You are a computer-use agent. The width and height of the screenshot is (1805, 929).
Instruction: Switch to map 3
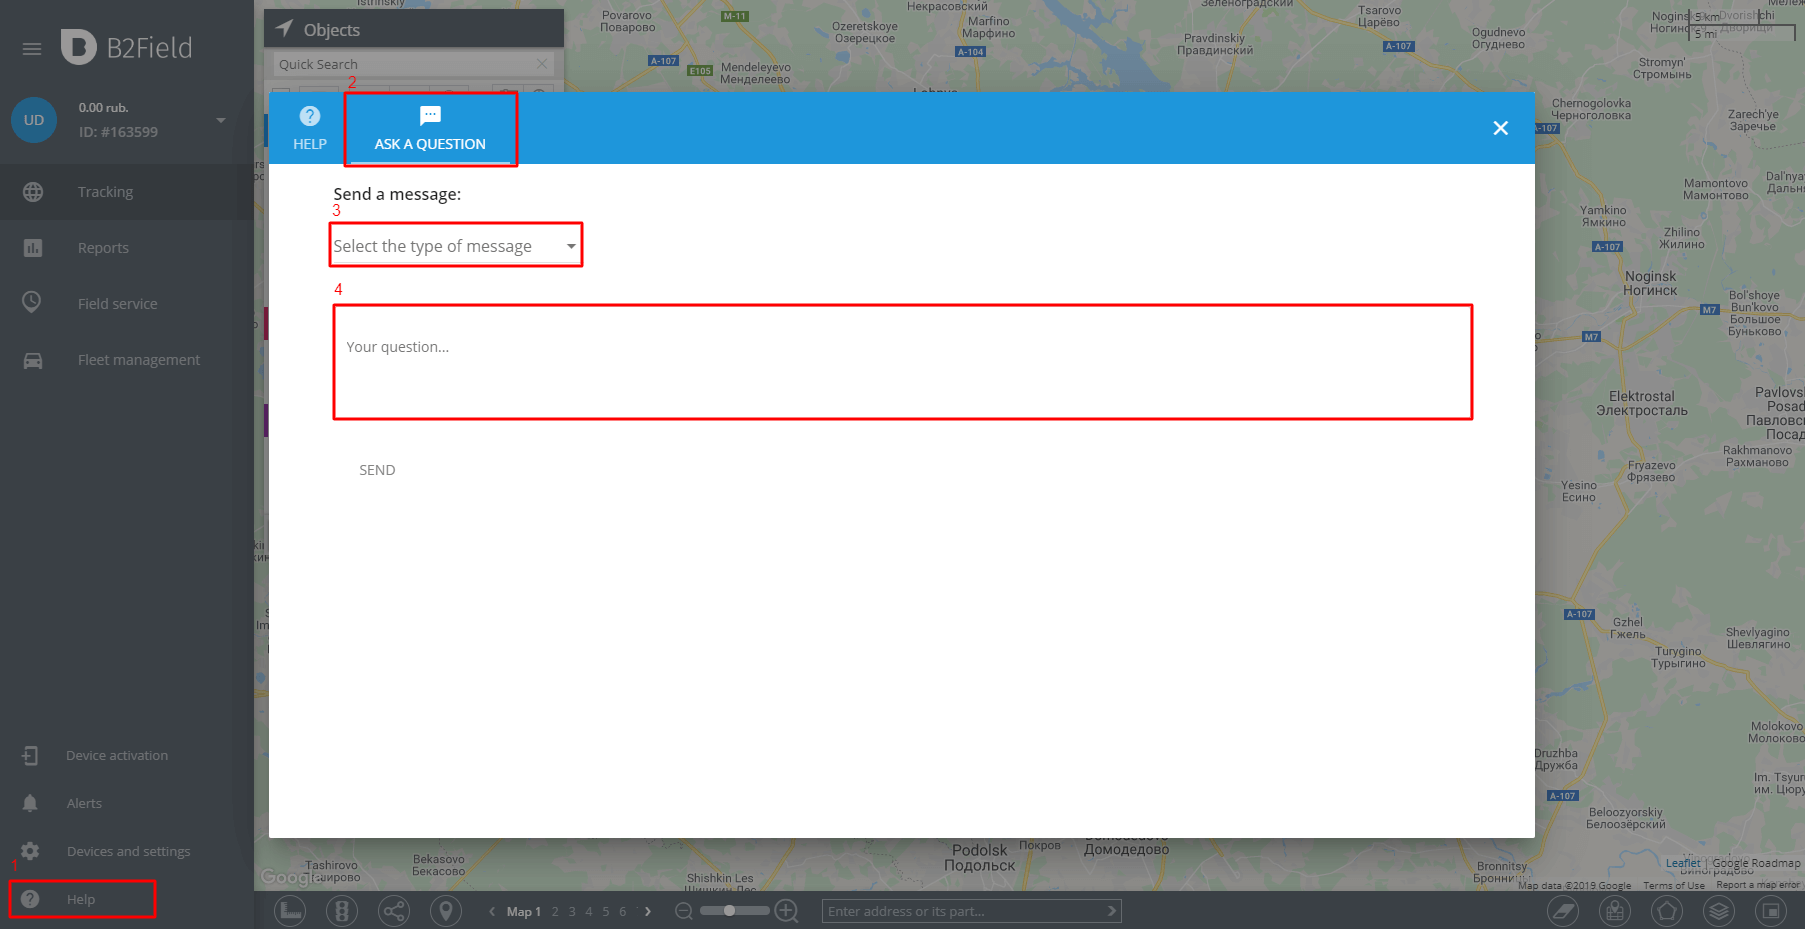pyautogui.click(x=572, y=912)
